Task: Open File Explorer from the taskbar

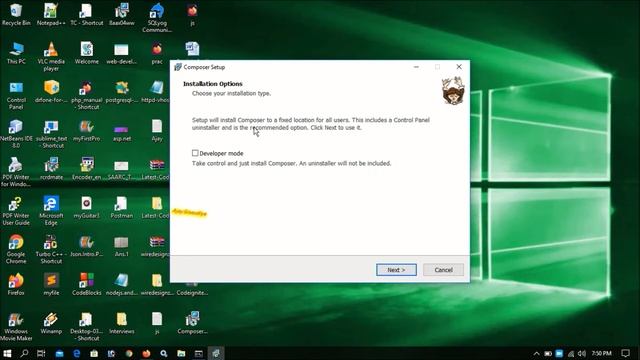Action: click(181, 353)
